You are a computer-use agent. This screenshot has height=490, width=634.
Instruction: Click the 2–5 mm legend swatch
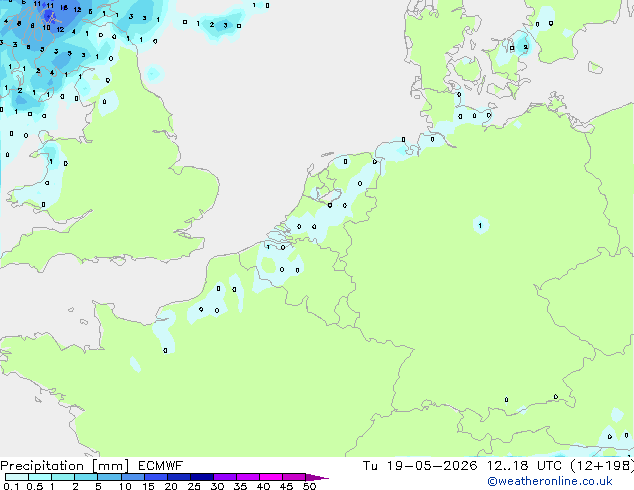[x=86, y=477]
